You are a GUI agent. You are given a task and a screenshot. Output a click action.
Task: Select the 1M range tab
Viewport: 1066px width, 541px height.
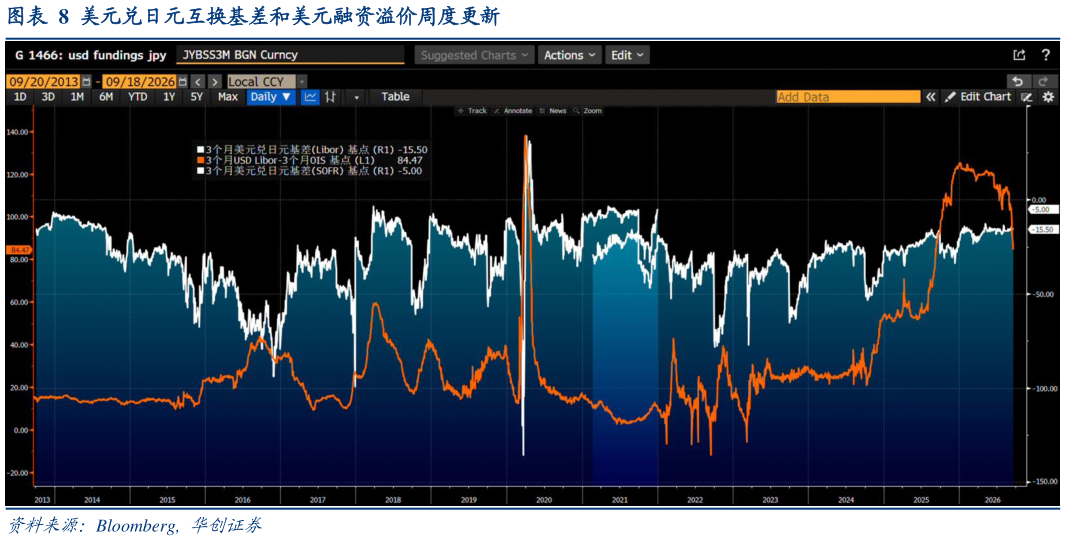pyautogui.click(x=77, y=97)
